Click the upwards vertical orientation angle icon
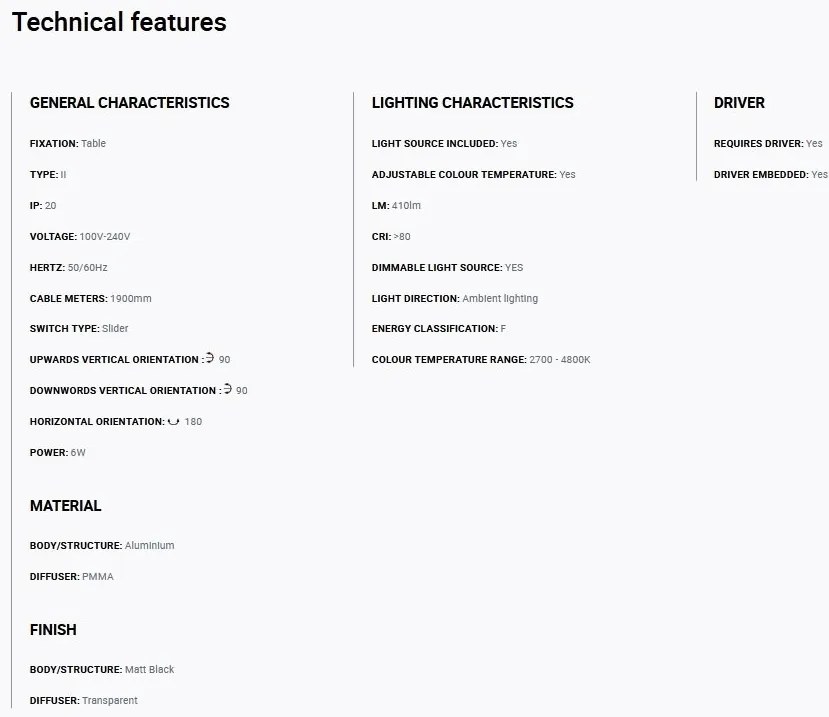The width and height of the screenshot is (829, 717). click(x=210, y=358)
